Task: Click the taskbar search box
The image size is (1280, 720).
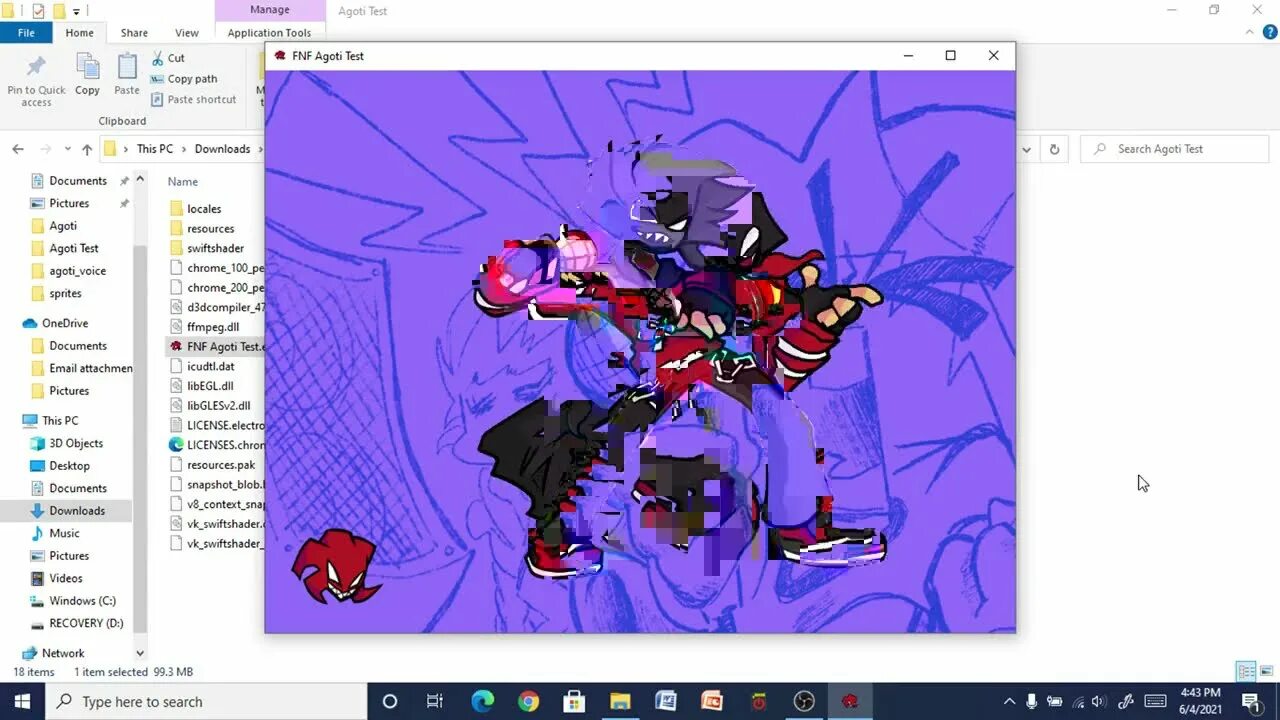Action: [x=207, y=701]
